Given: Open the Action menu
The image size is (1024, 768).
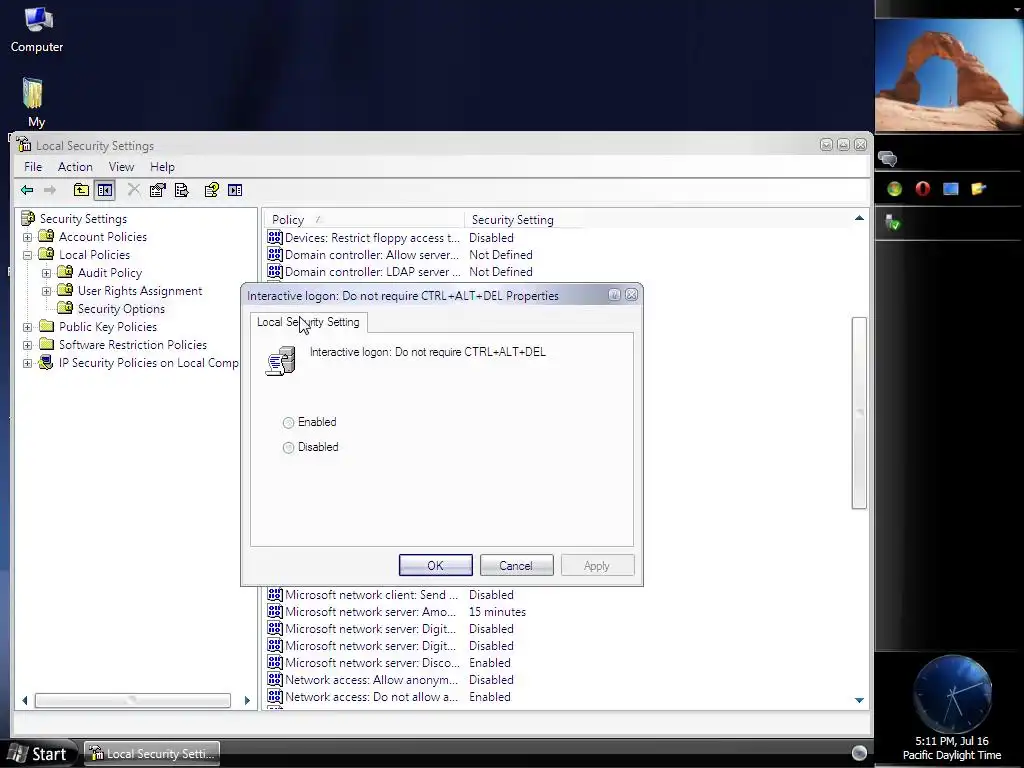Looking at the screenshot, I should (75, 167).
